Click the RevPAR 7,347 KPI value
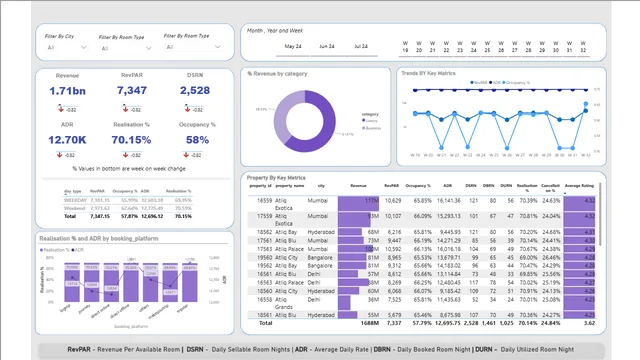The image size is (640, 360). click(131, 91)
